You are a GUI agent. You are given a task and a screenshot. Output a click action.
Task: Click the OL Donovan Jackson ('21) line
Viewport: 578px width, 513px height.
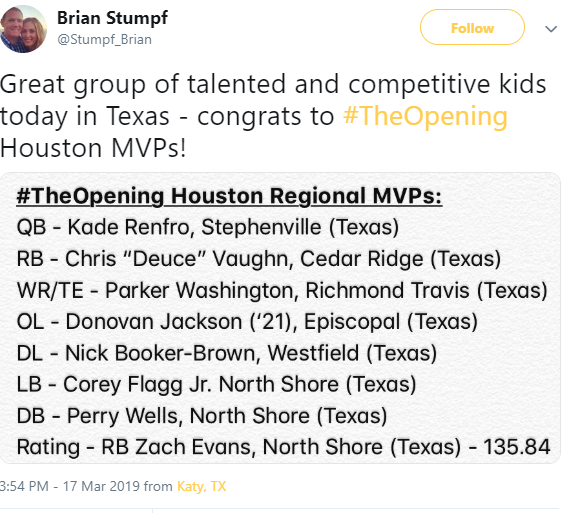pyautogui.click(x=247, y=322)
